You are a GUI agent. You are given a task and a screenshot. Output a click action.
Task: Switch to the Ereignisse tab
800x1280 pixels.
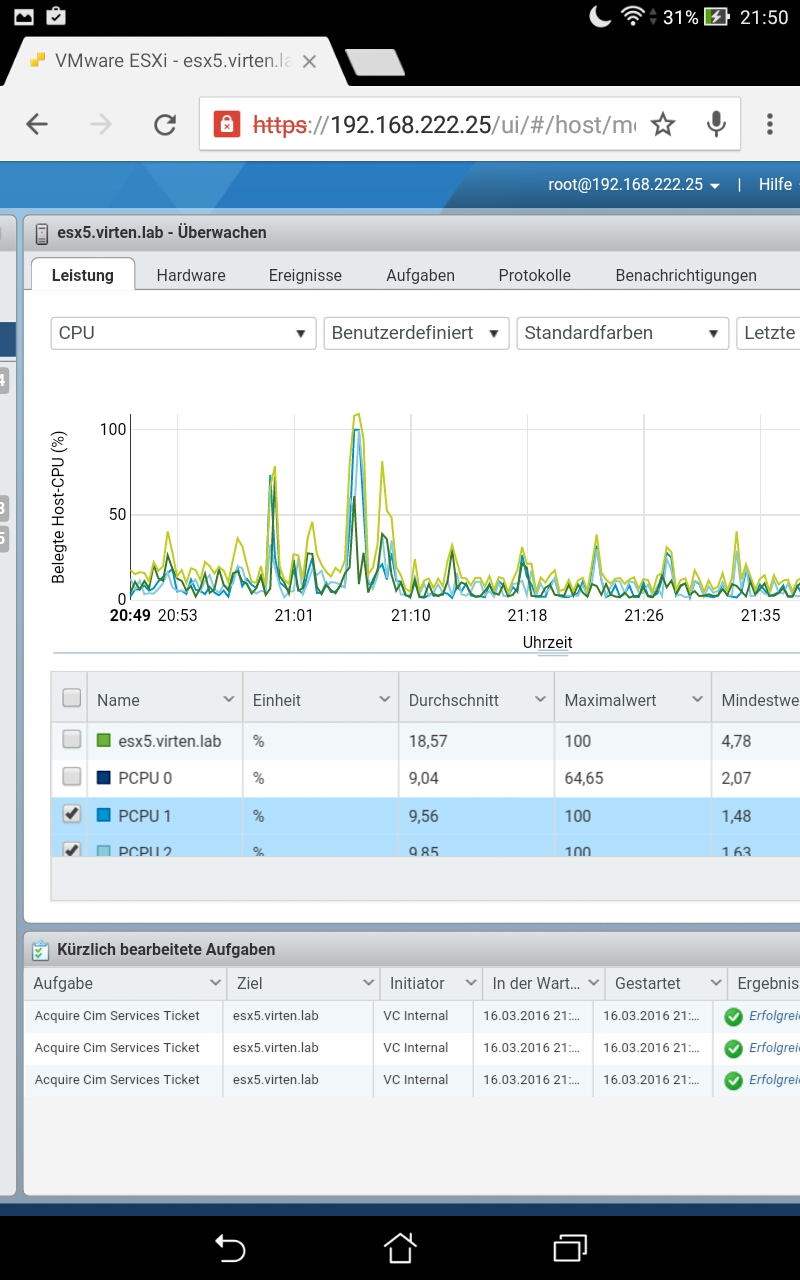click(305, 275)
